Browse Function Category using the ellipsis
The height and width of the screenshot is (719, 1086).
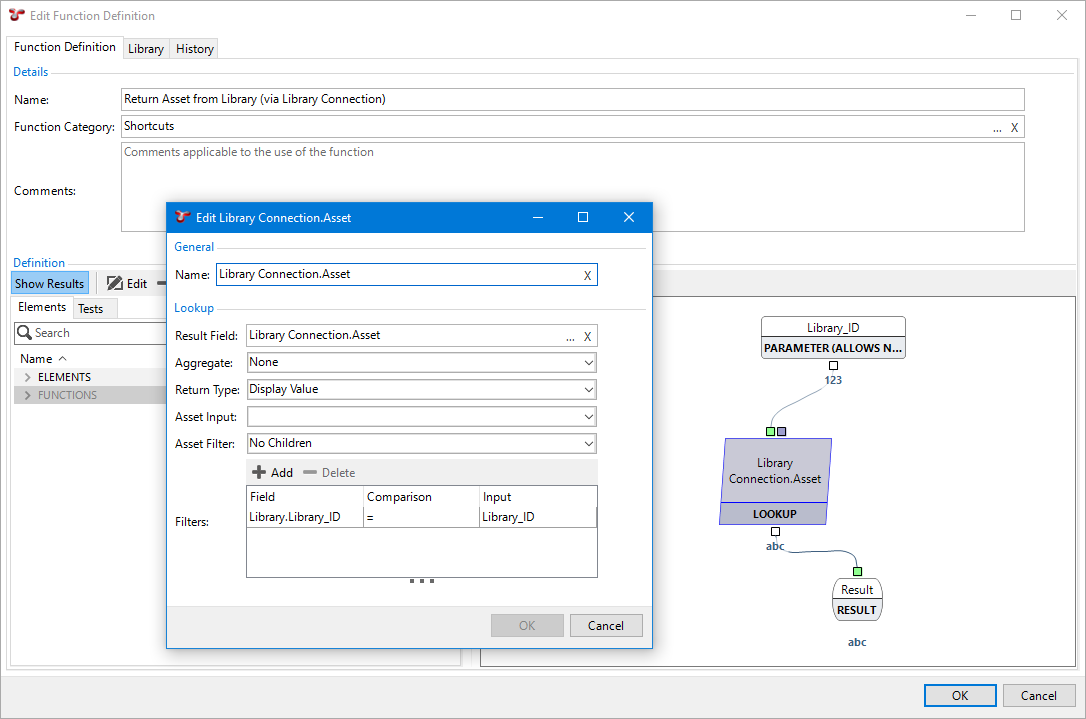coord(997,127)
